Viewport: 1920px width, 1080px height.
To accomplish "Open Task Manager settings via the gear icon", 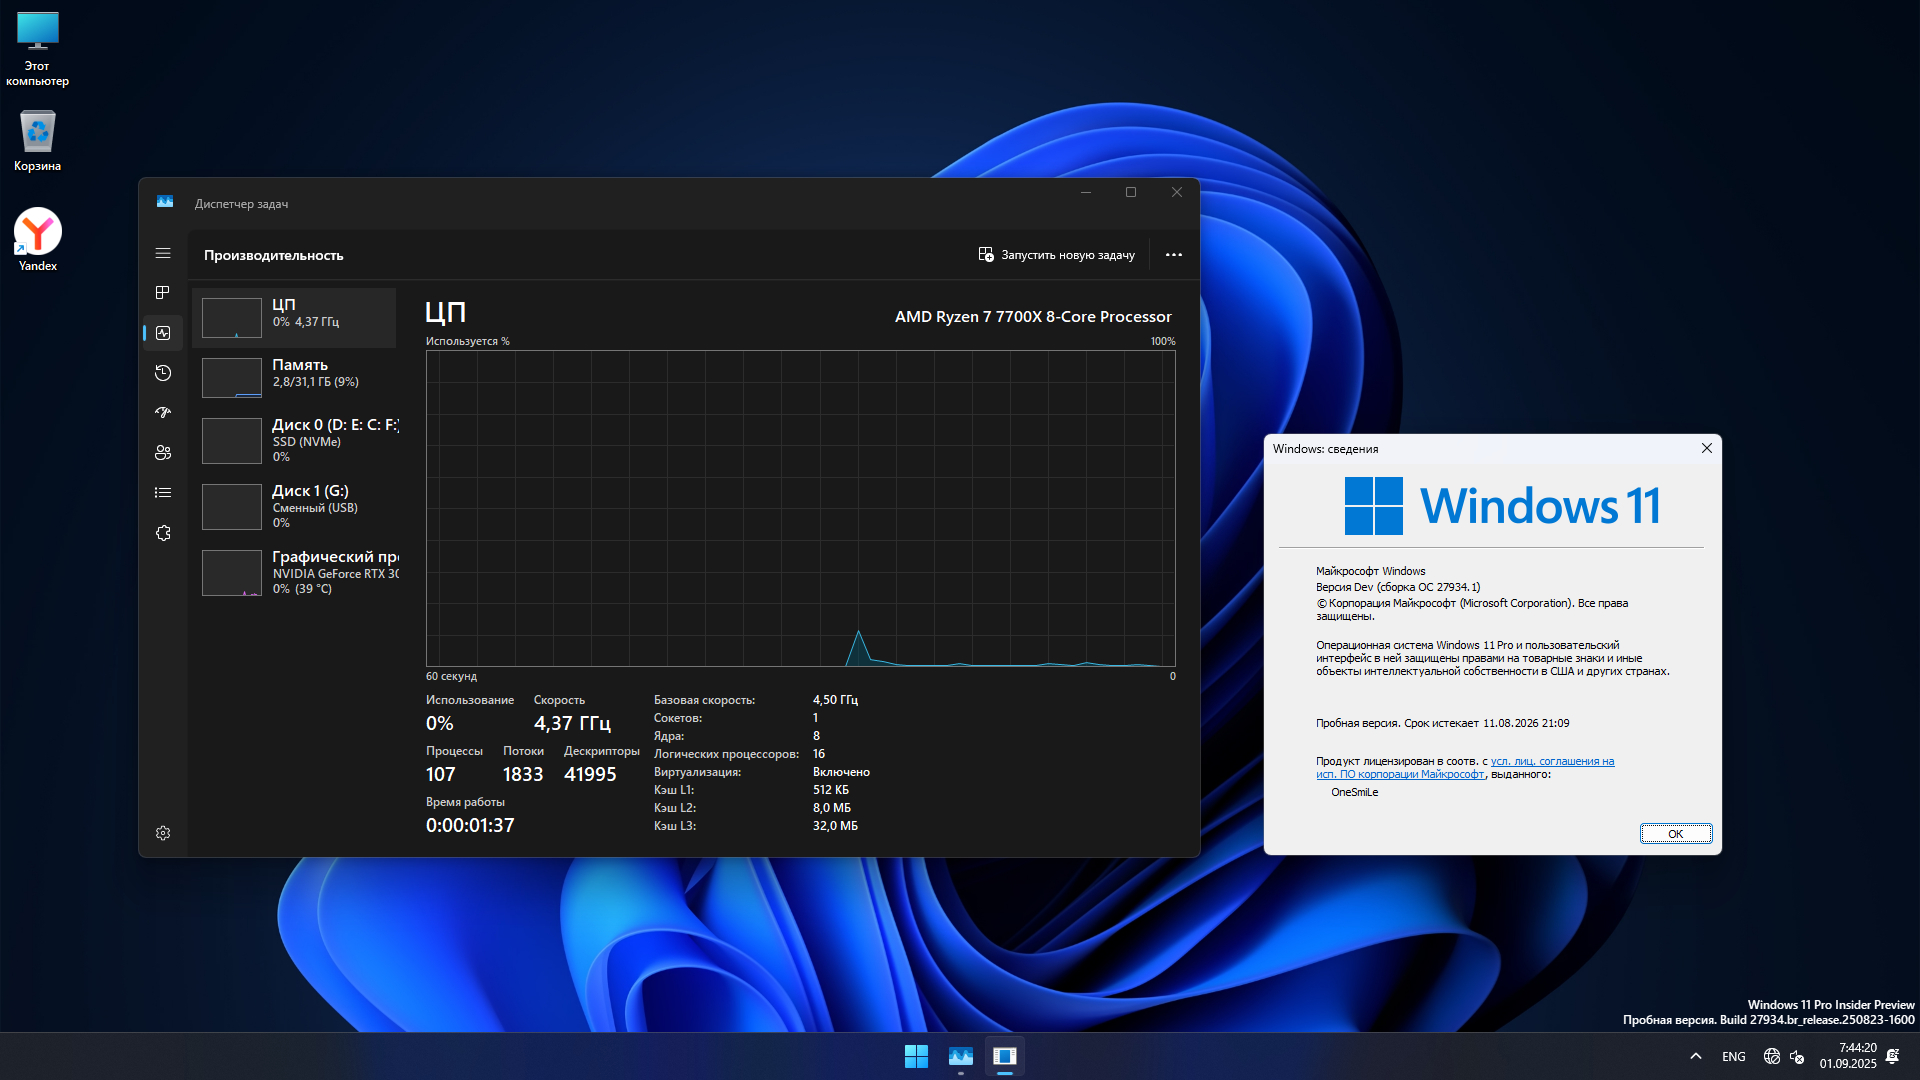I will 163,832.
